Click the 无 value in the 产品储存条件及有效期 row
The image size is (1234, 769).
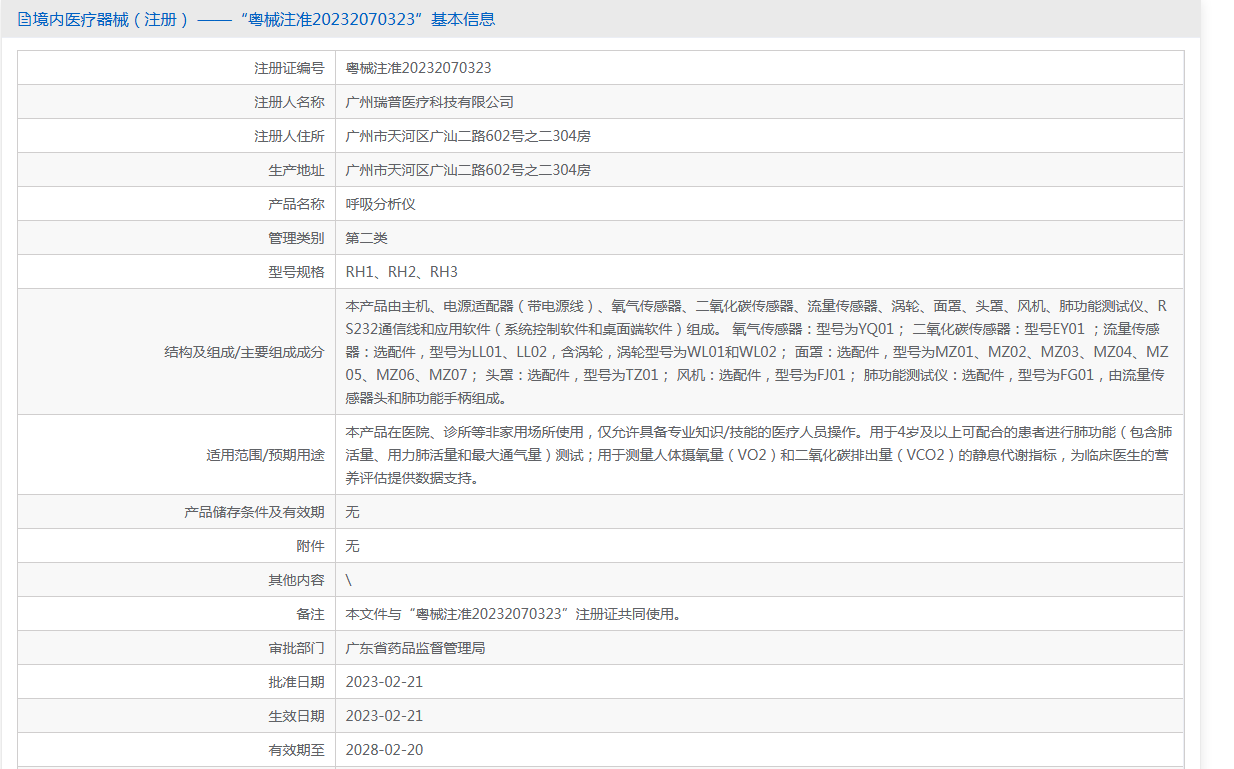tap(353, 512)
